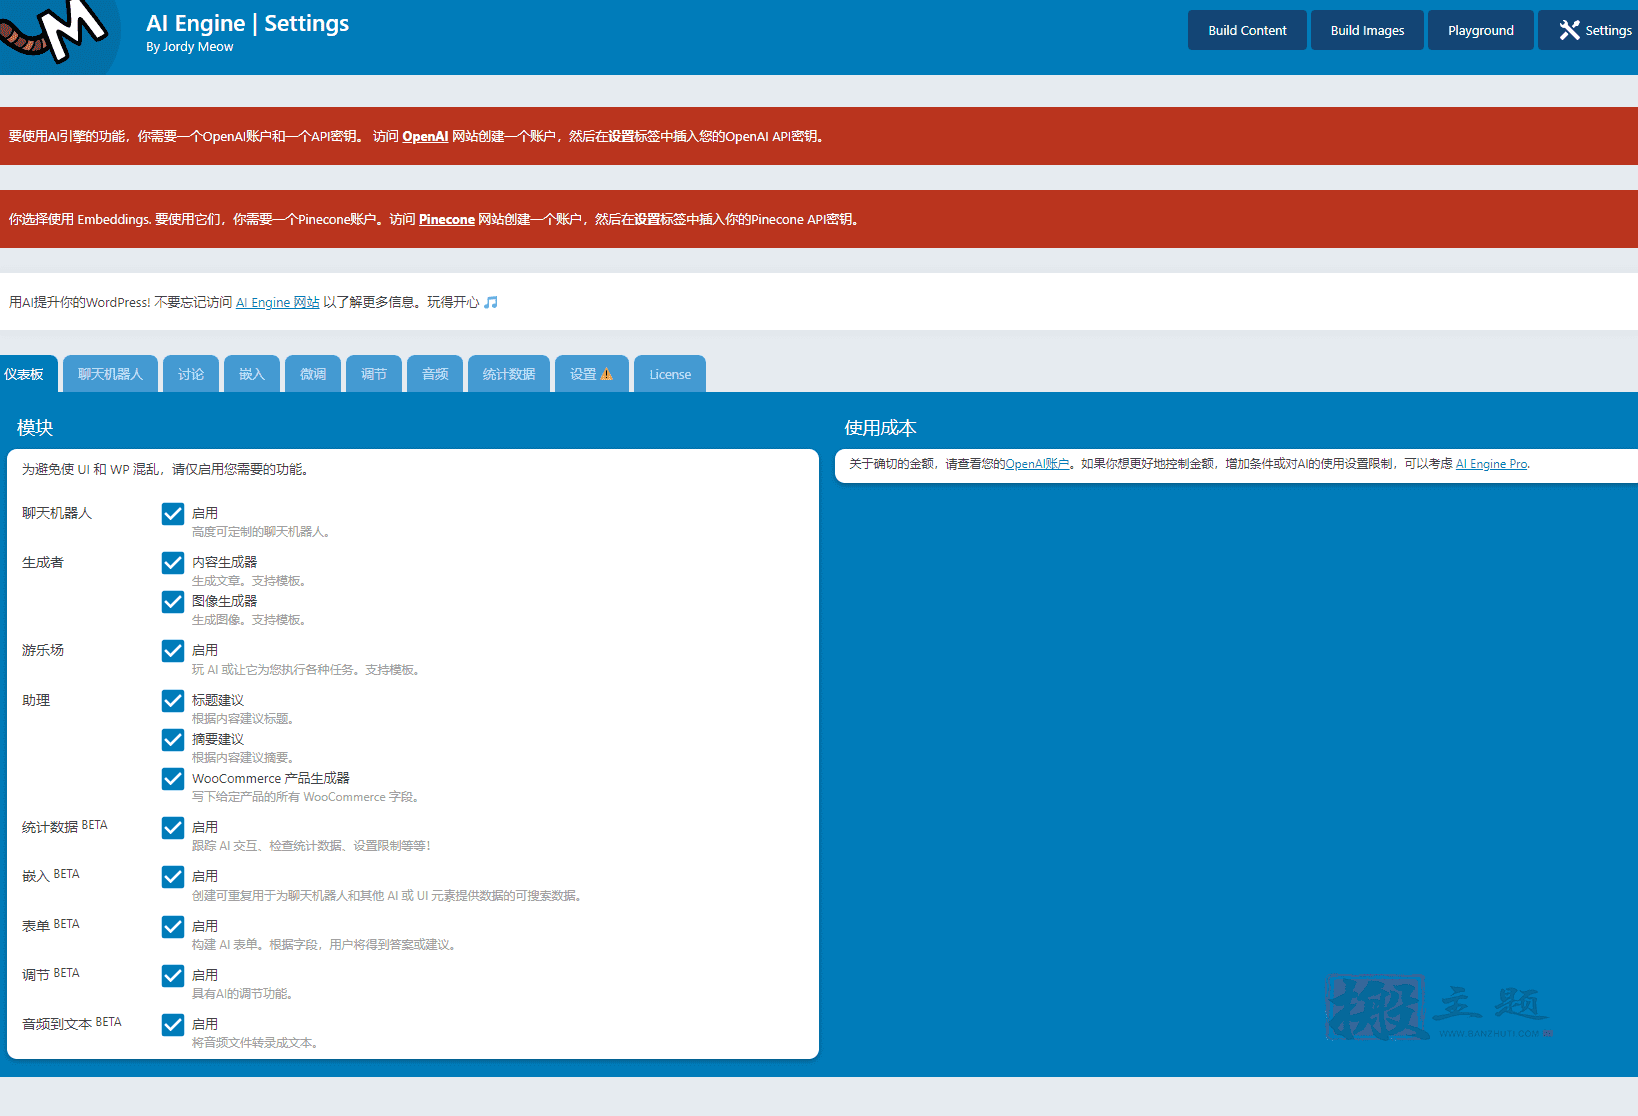Go to the 讨论 tab

click(x=191, y=374)
